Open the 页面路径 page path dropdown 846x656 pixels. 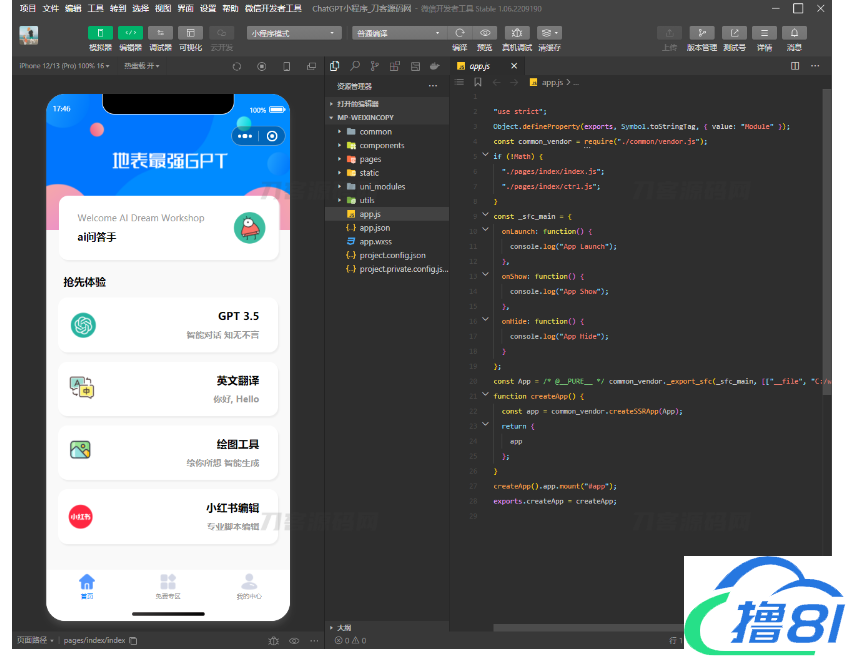point(35,640)
